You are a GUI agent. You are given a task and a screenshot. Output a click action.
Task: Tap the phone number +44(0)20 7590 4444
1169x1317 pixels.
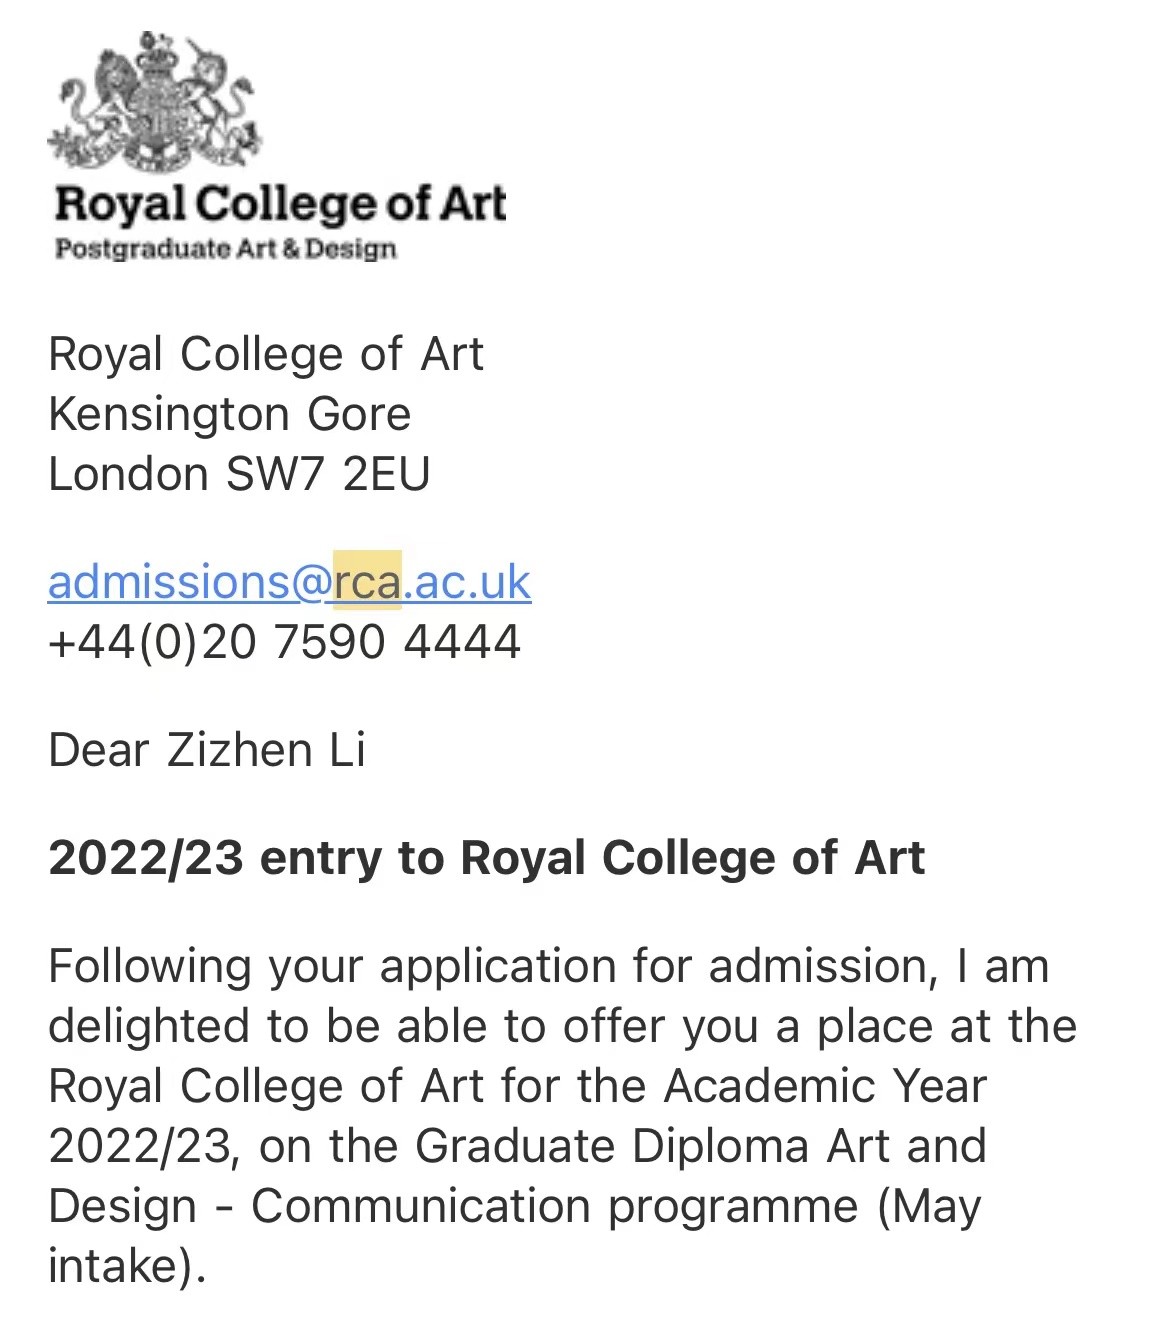(x=284, y=641)
